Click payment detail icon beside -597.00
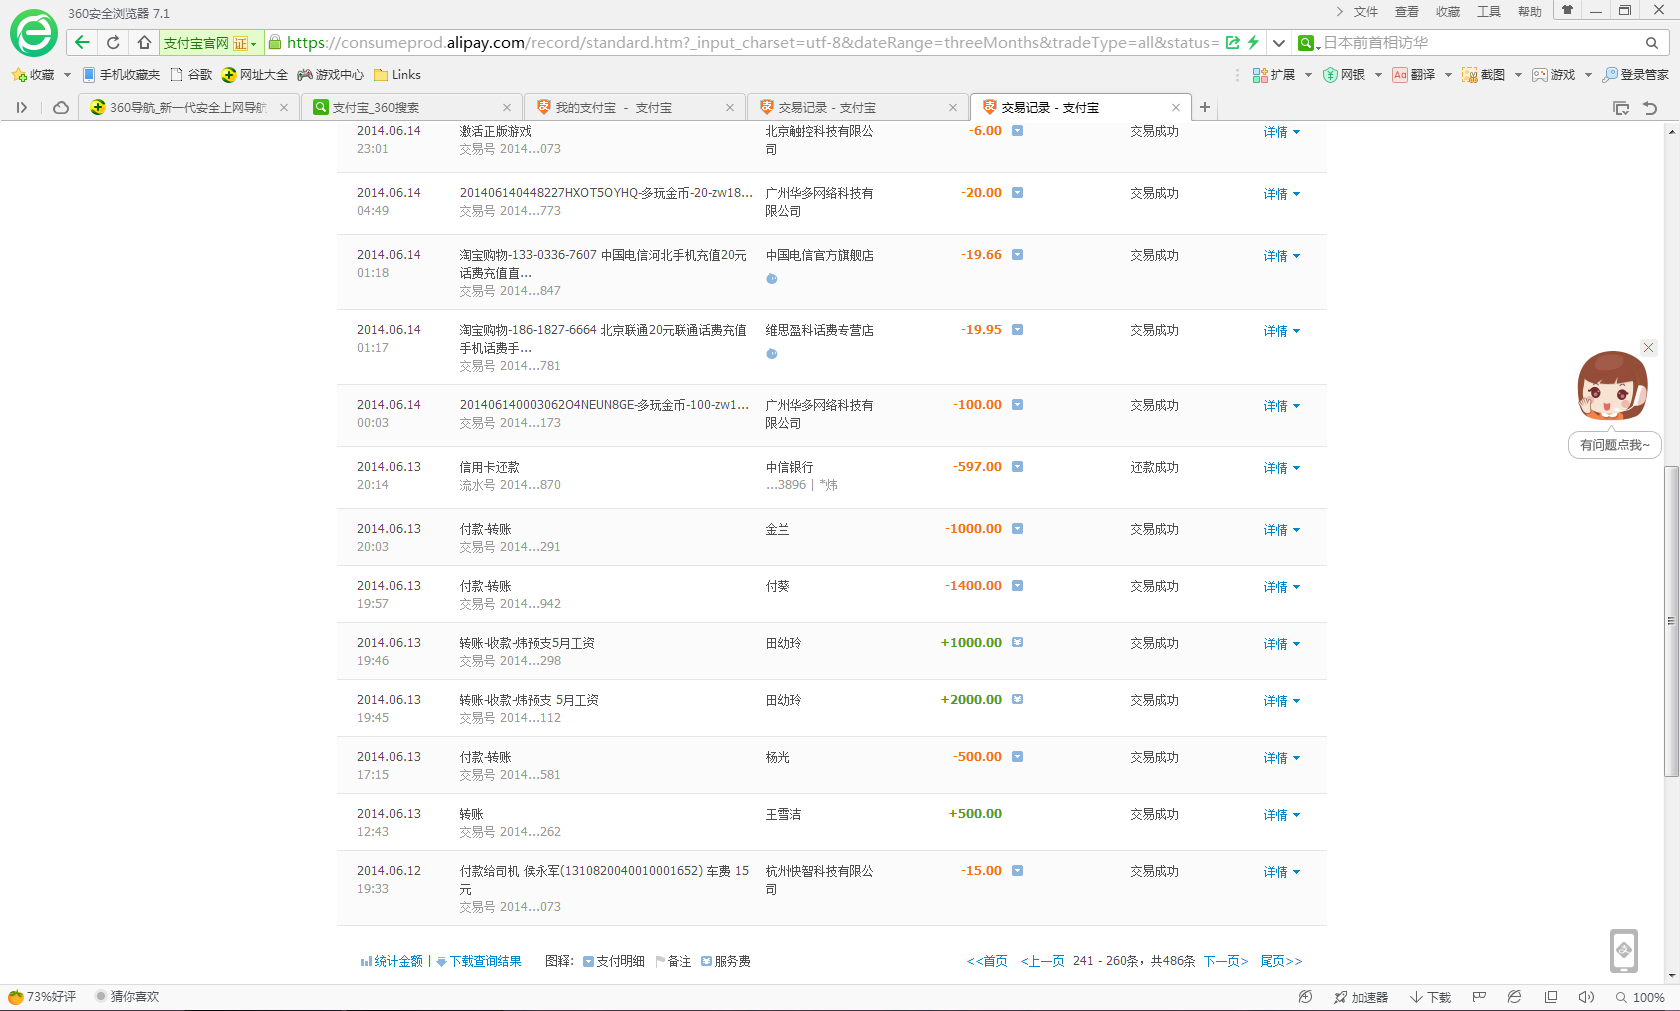Viewport: 1680px width, 1011px height. (x=1017, y=467)
